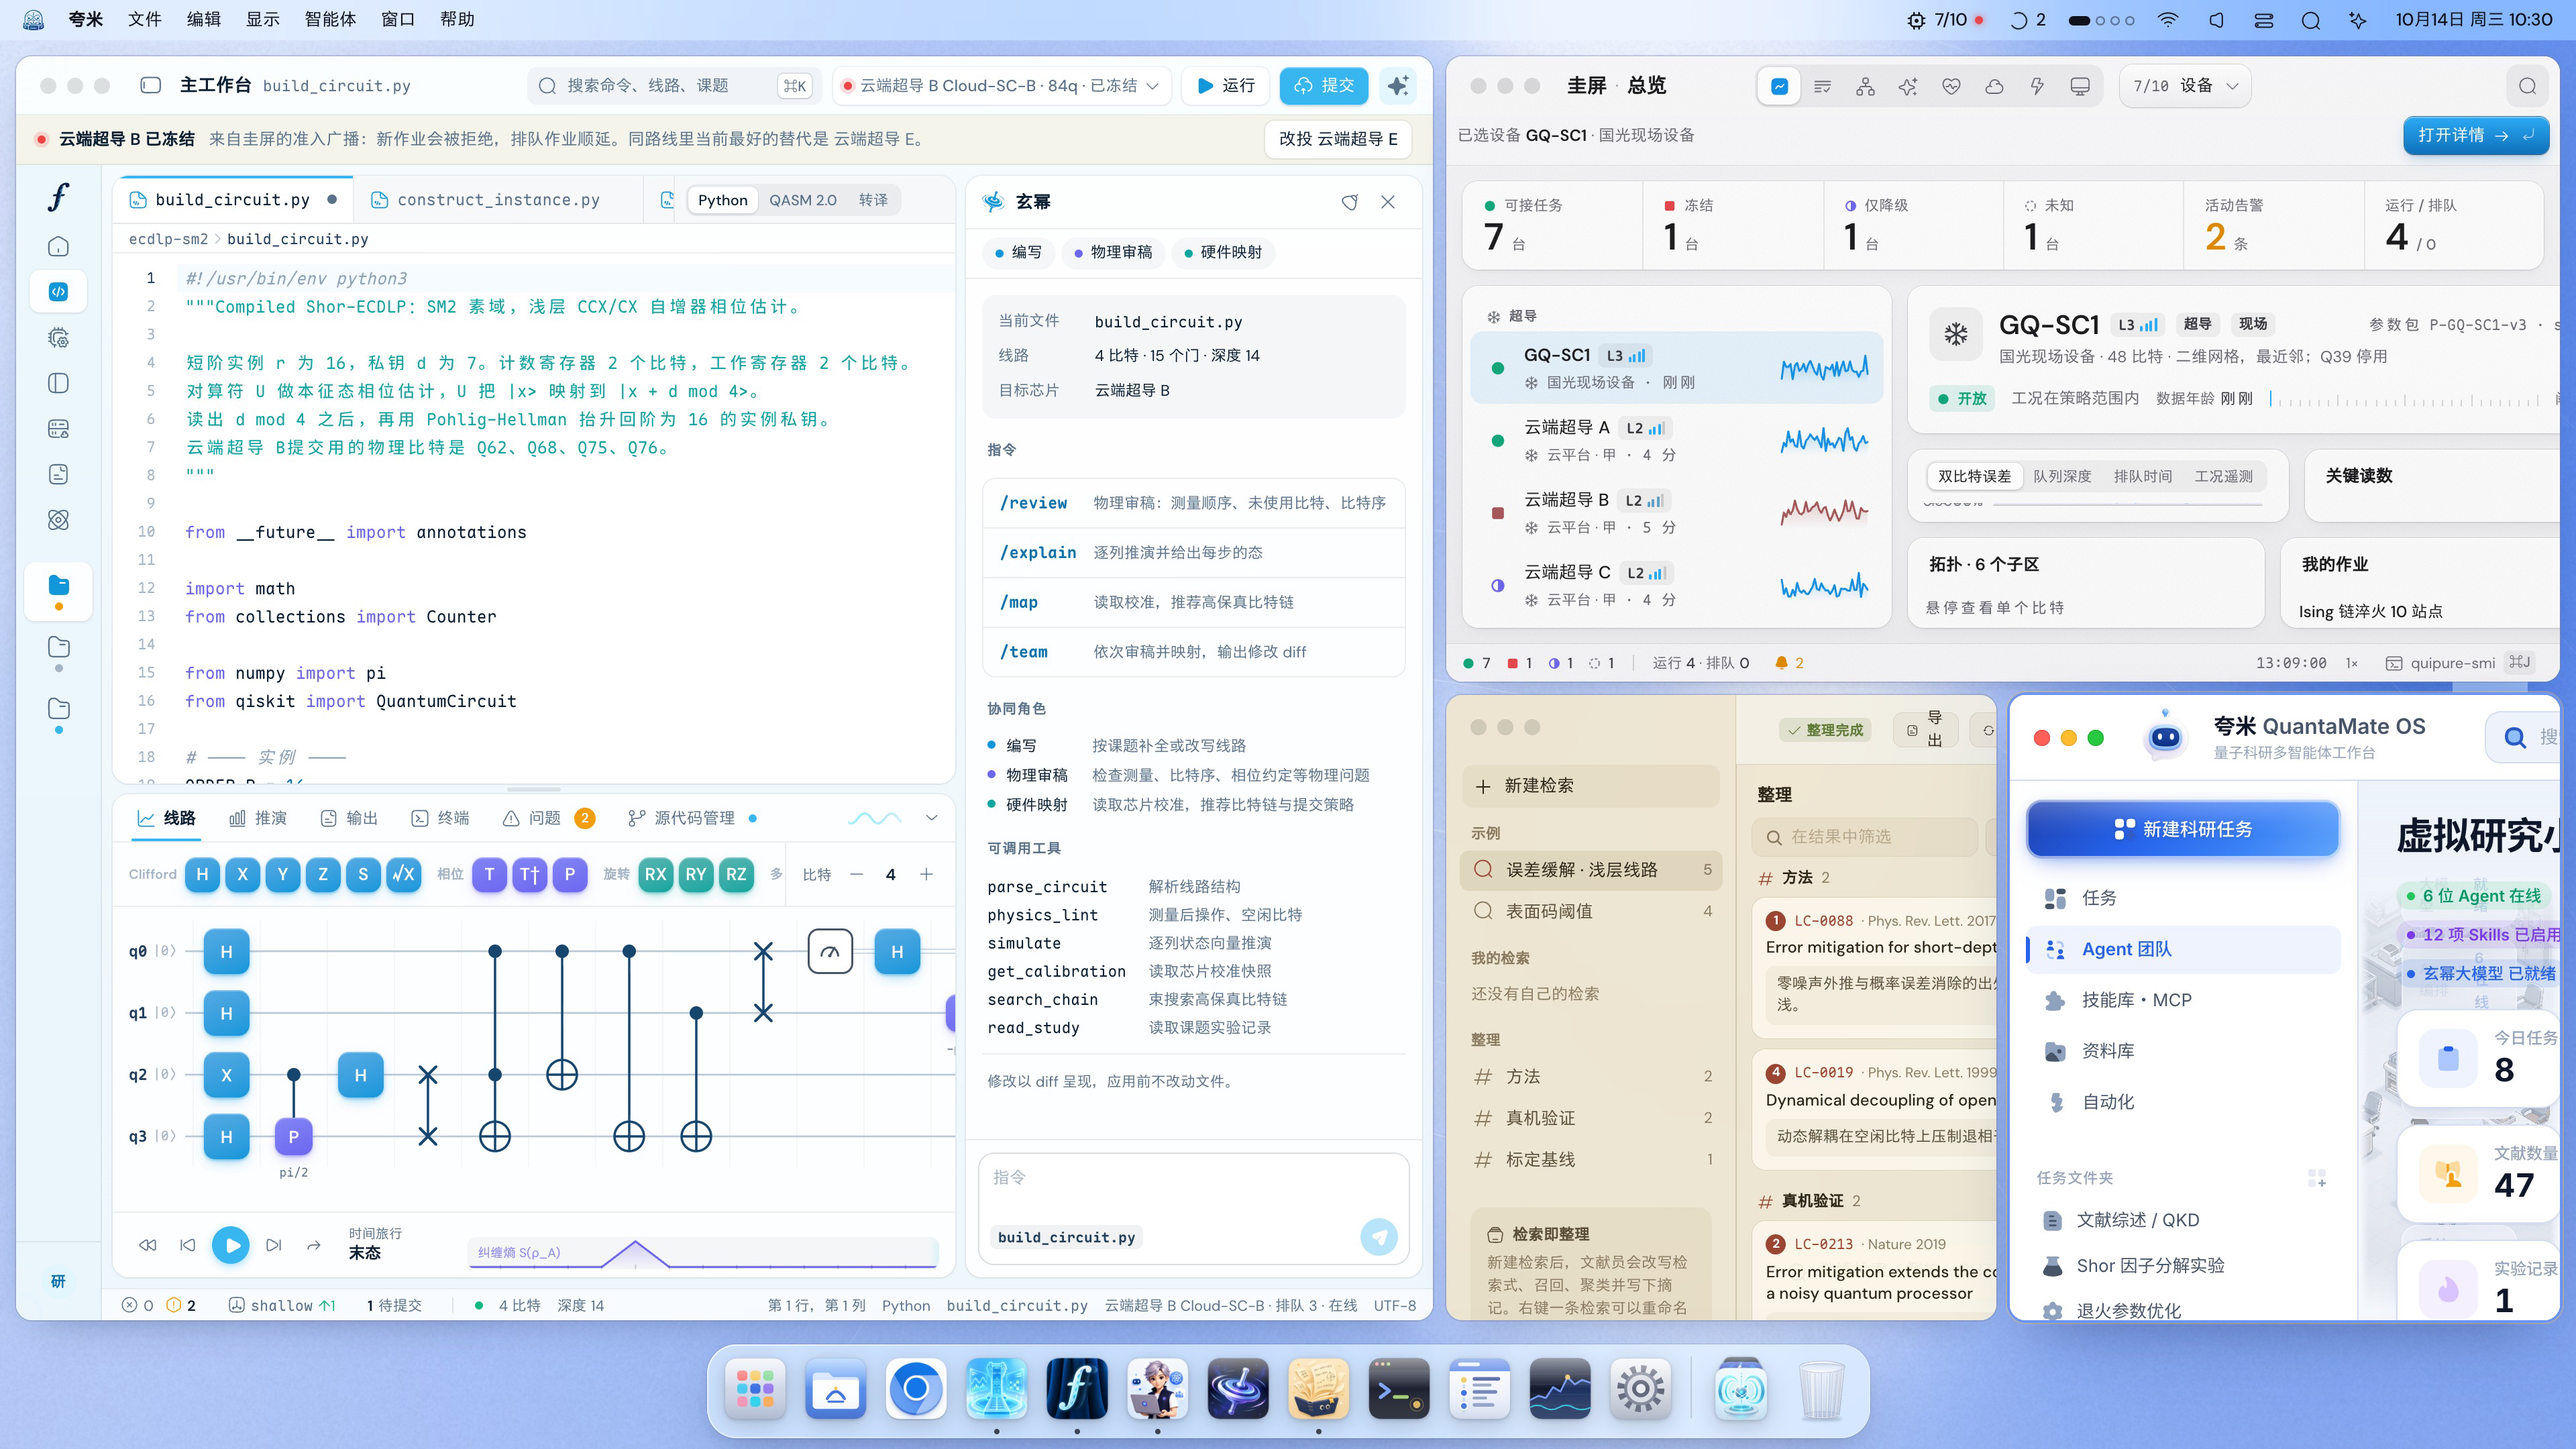Open the 智能体 menu in the menu bar
The image size is (2576, 1449).
[330, 20]
